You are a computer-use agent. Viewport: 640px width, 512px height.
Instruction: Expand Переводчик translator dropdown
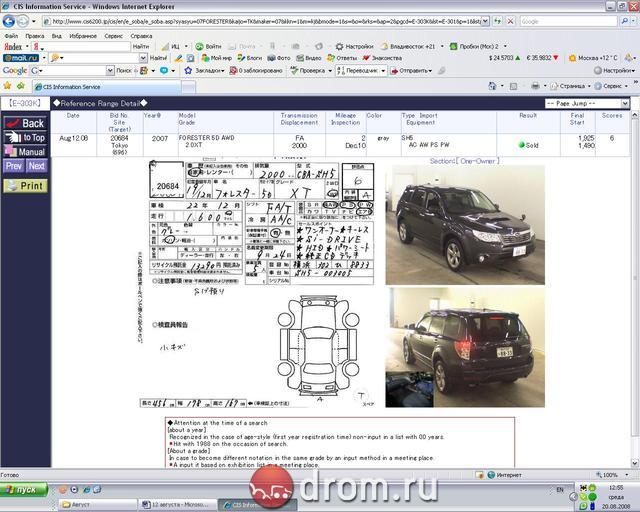(383, 71)
